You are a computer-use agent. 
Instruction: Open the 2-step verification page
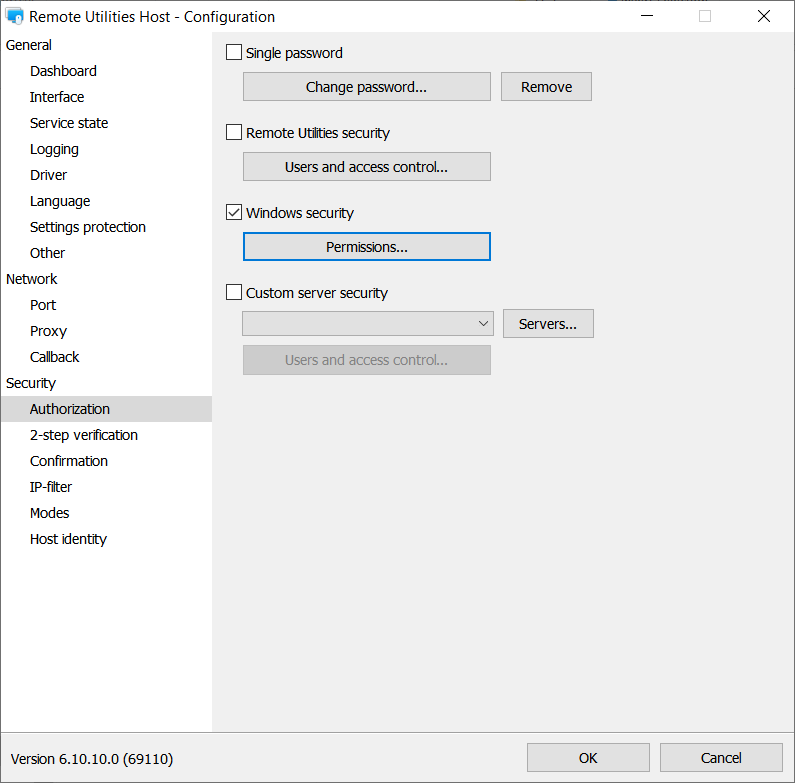84,435
